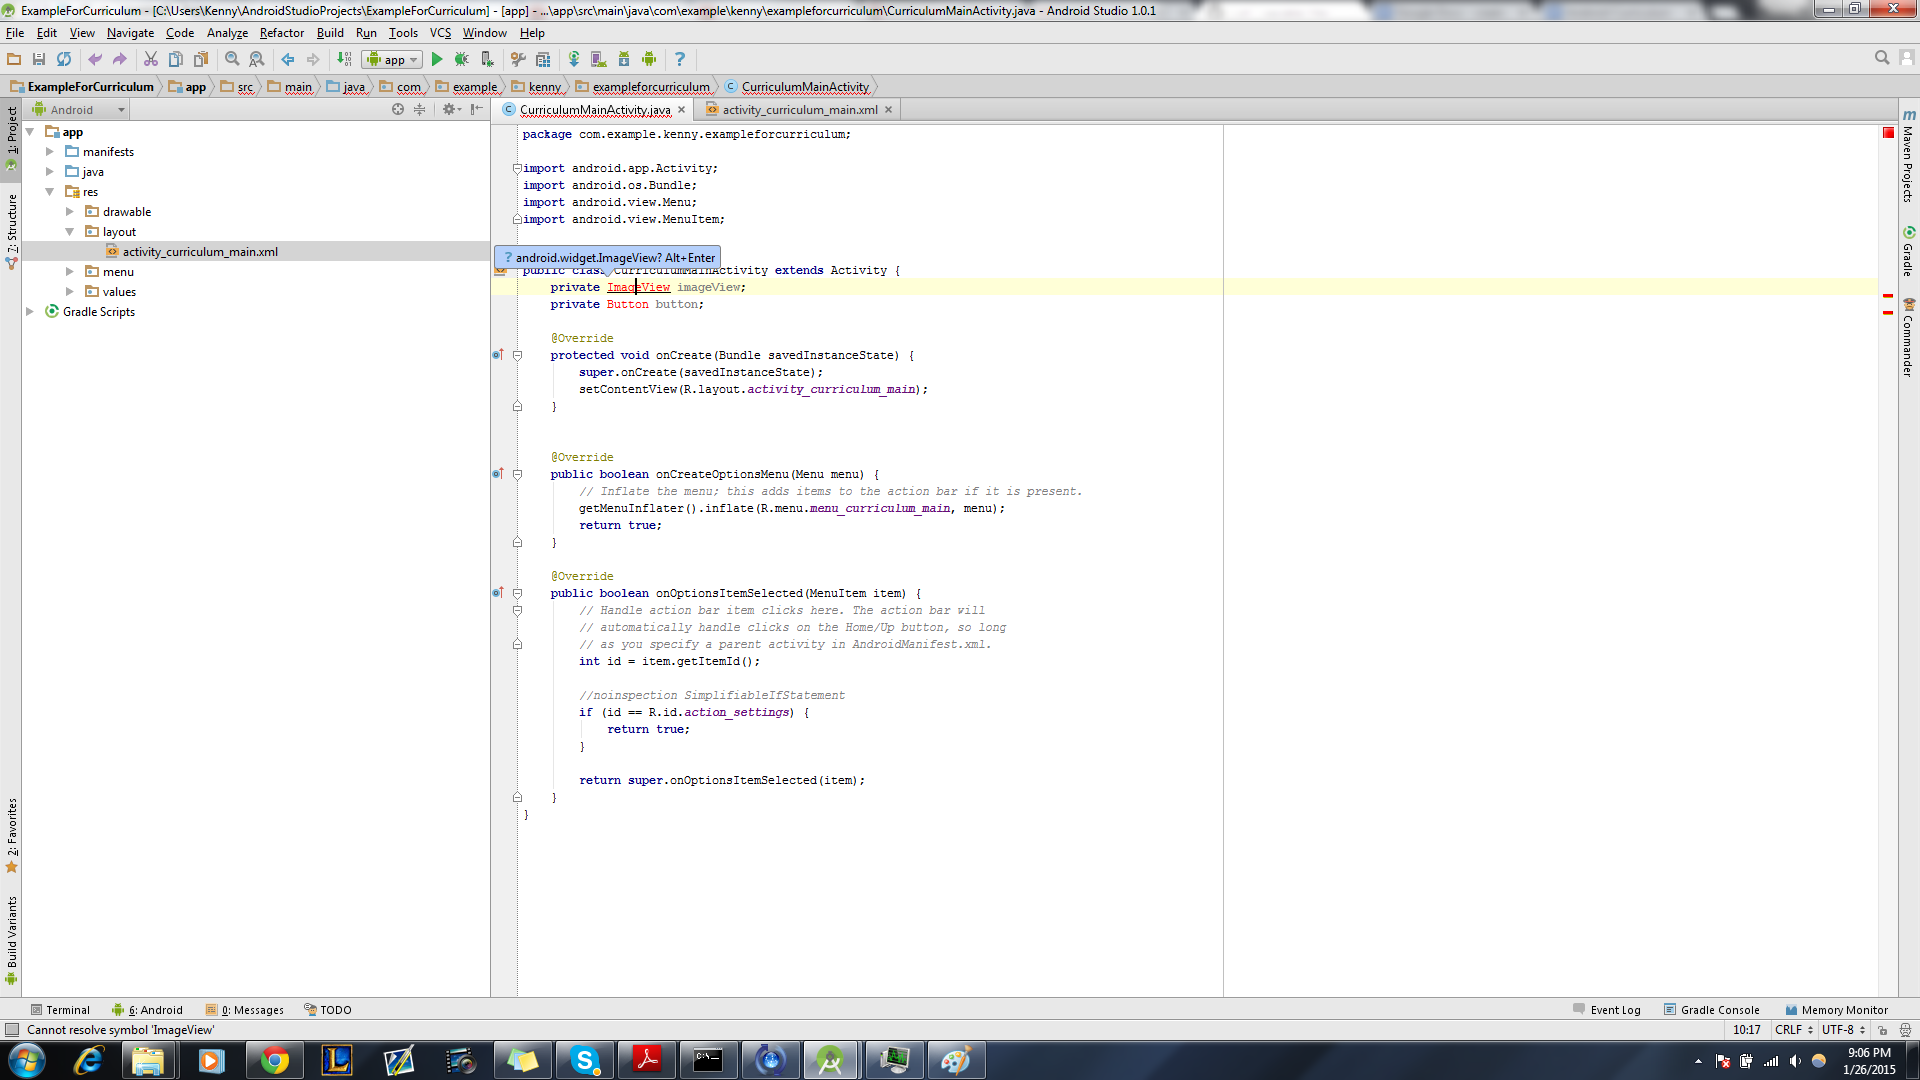
Task: Open the Terminal tool window
Action: coord(60,1010)
